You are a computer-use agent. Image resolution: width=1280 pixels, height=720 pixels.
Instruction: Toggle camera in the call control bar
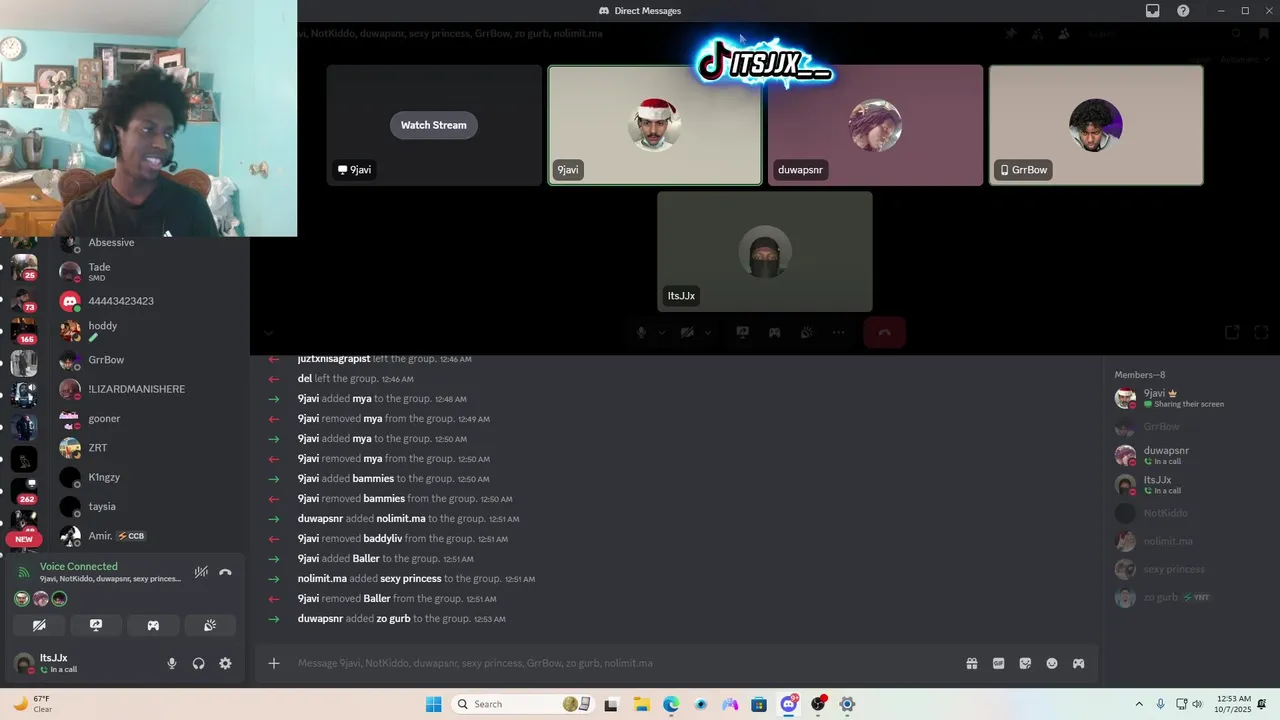[687, 333]
